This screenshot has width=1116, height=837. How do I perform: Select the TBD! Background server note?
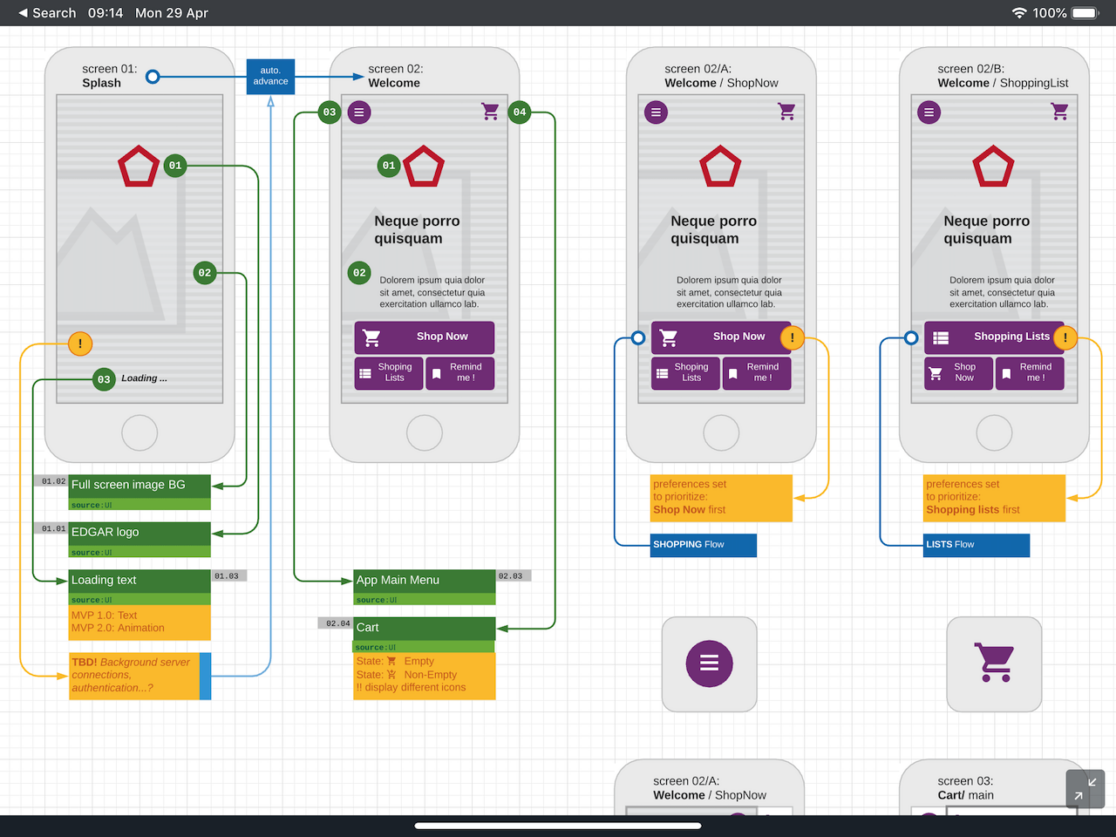134,675
